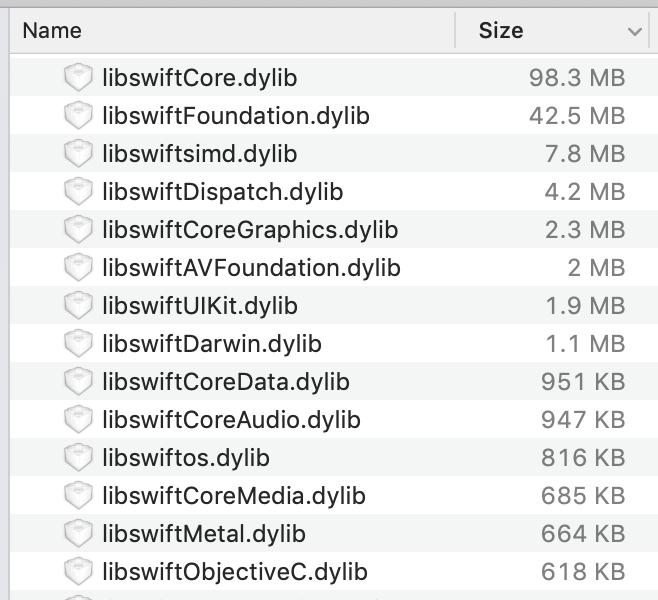Viewport: 658px width, 600px height.
Task: Select the file name libswiftCoreMedia.dylib
Action: point(234,496)
